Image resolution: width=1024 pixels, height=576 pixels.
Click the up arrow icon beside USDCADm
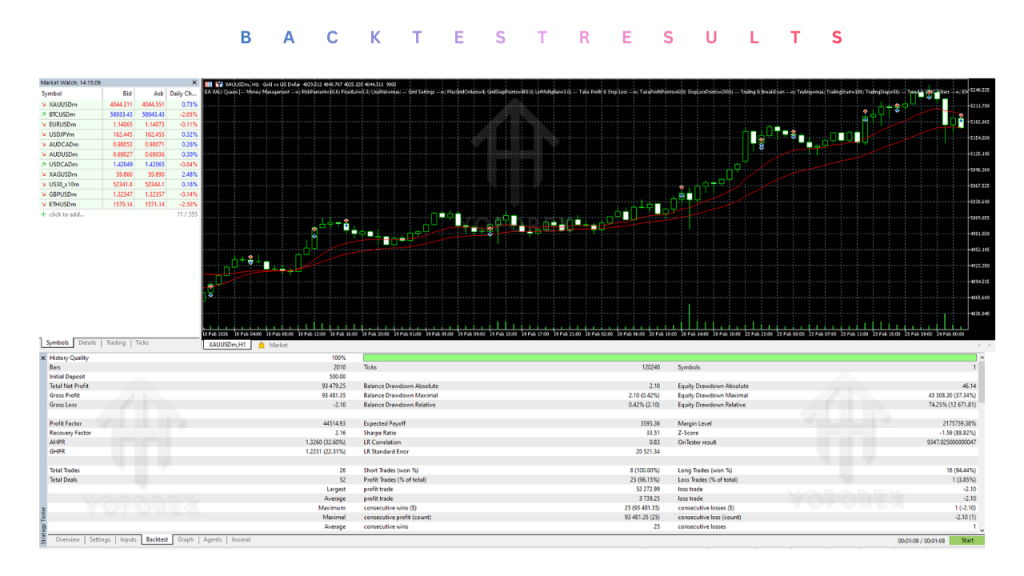click(x=44, y=165)
